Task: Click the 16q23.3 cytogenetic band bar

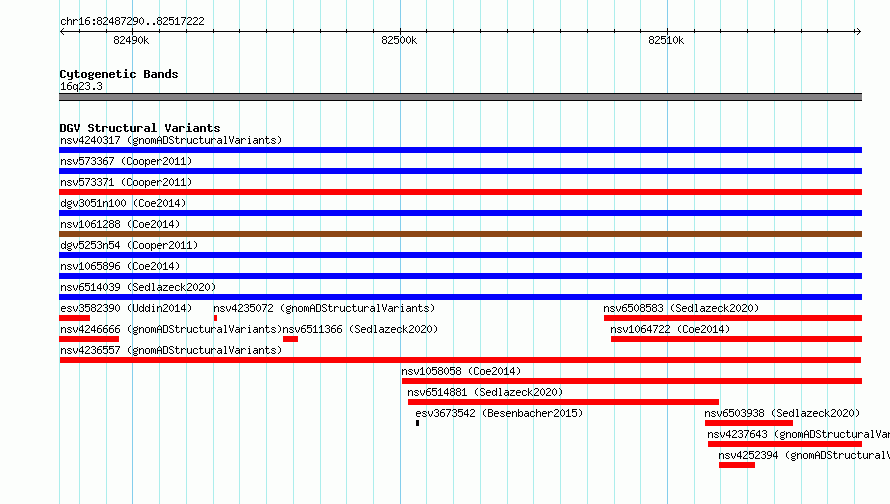Action: pyautogui.click(x=460, y=97)
